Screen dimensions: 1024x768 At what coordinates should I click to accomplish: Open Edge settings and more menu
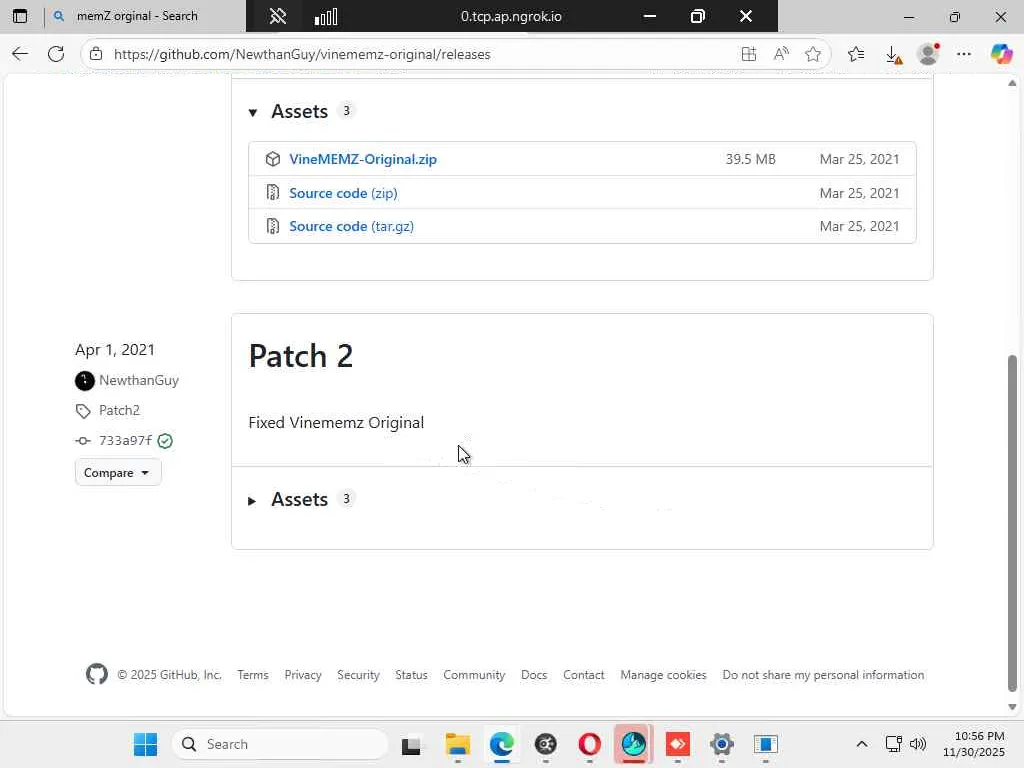point(964,54)
